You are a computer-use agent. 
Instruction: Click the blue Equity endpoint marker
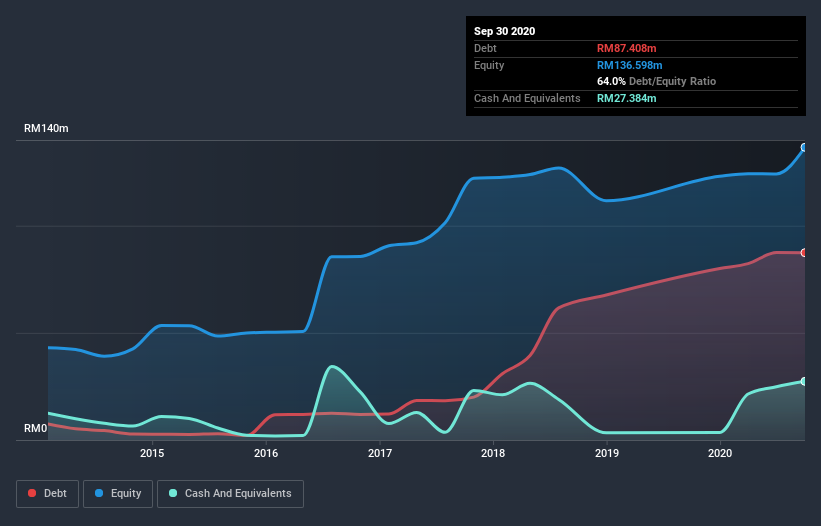pyautogui.click(x=804, y=148)
